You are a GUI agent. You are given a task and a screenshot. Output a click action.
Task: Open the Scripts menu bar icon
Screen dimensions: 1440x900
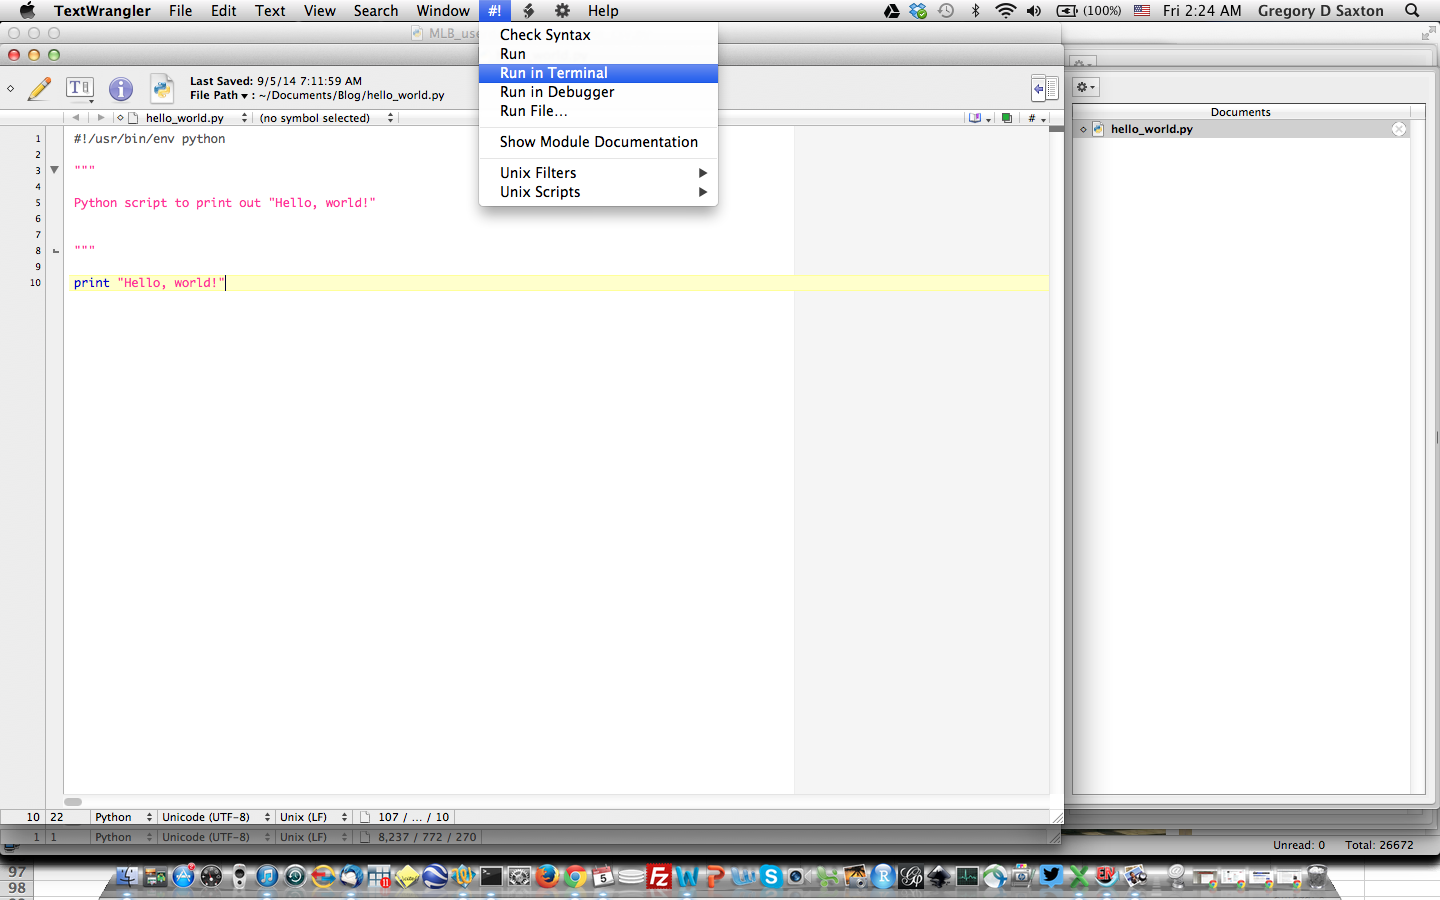529,10
